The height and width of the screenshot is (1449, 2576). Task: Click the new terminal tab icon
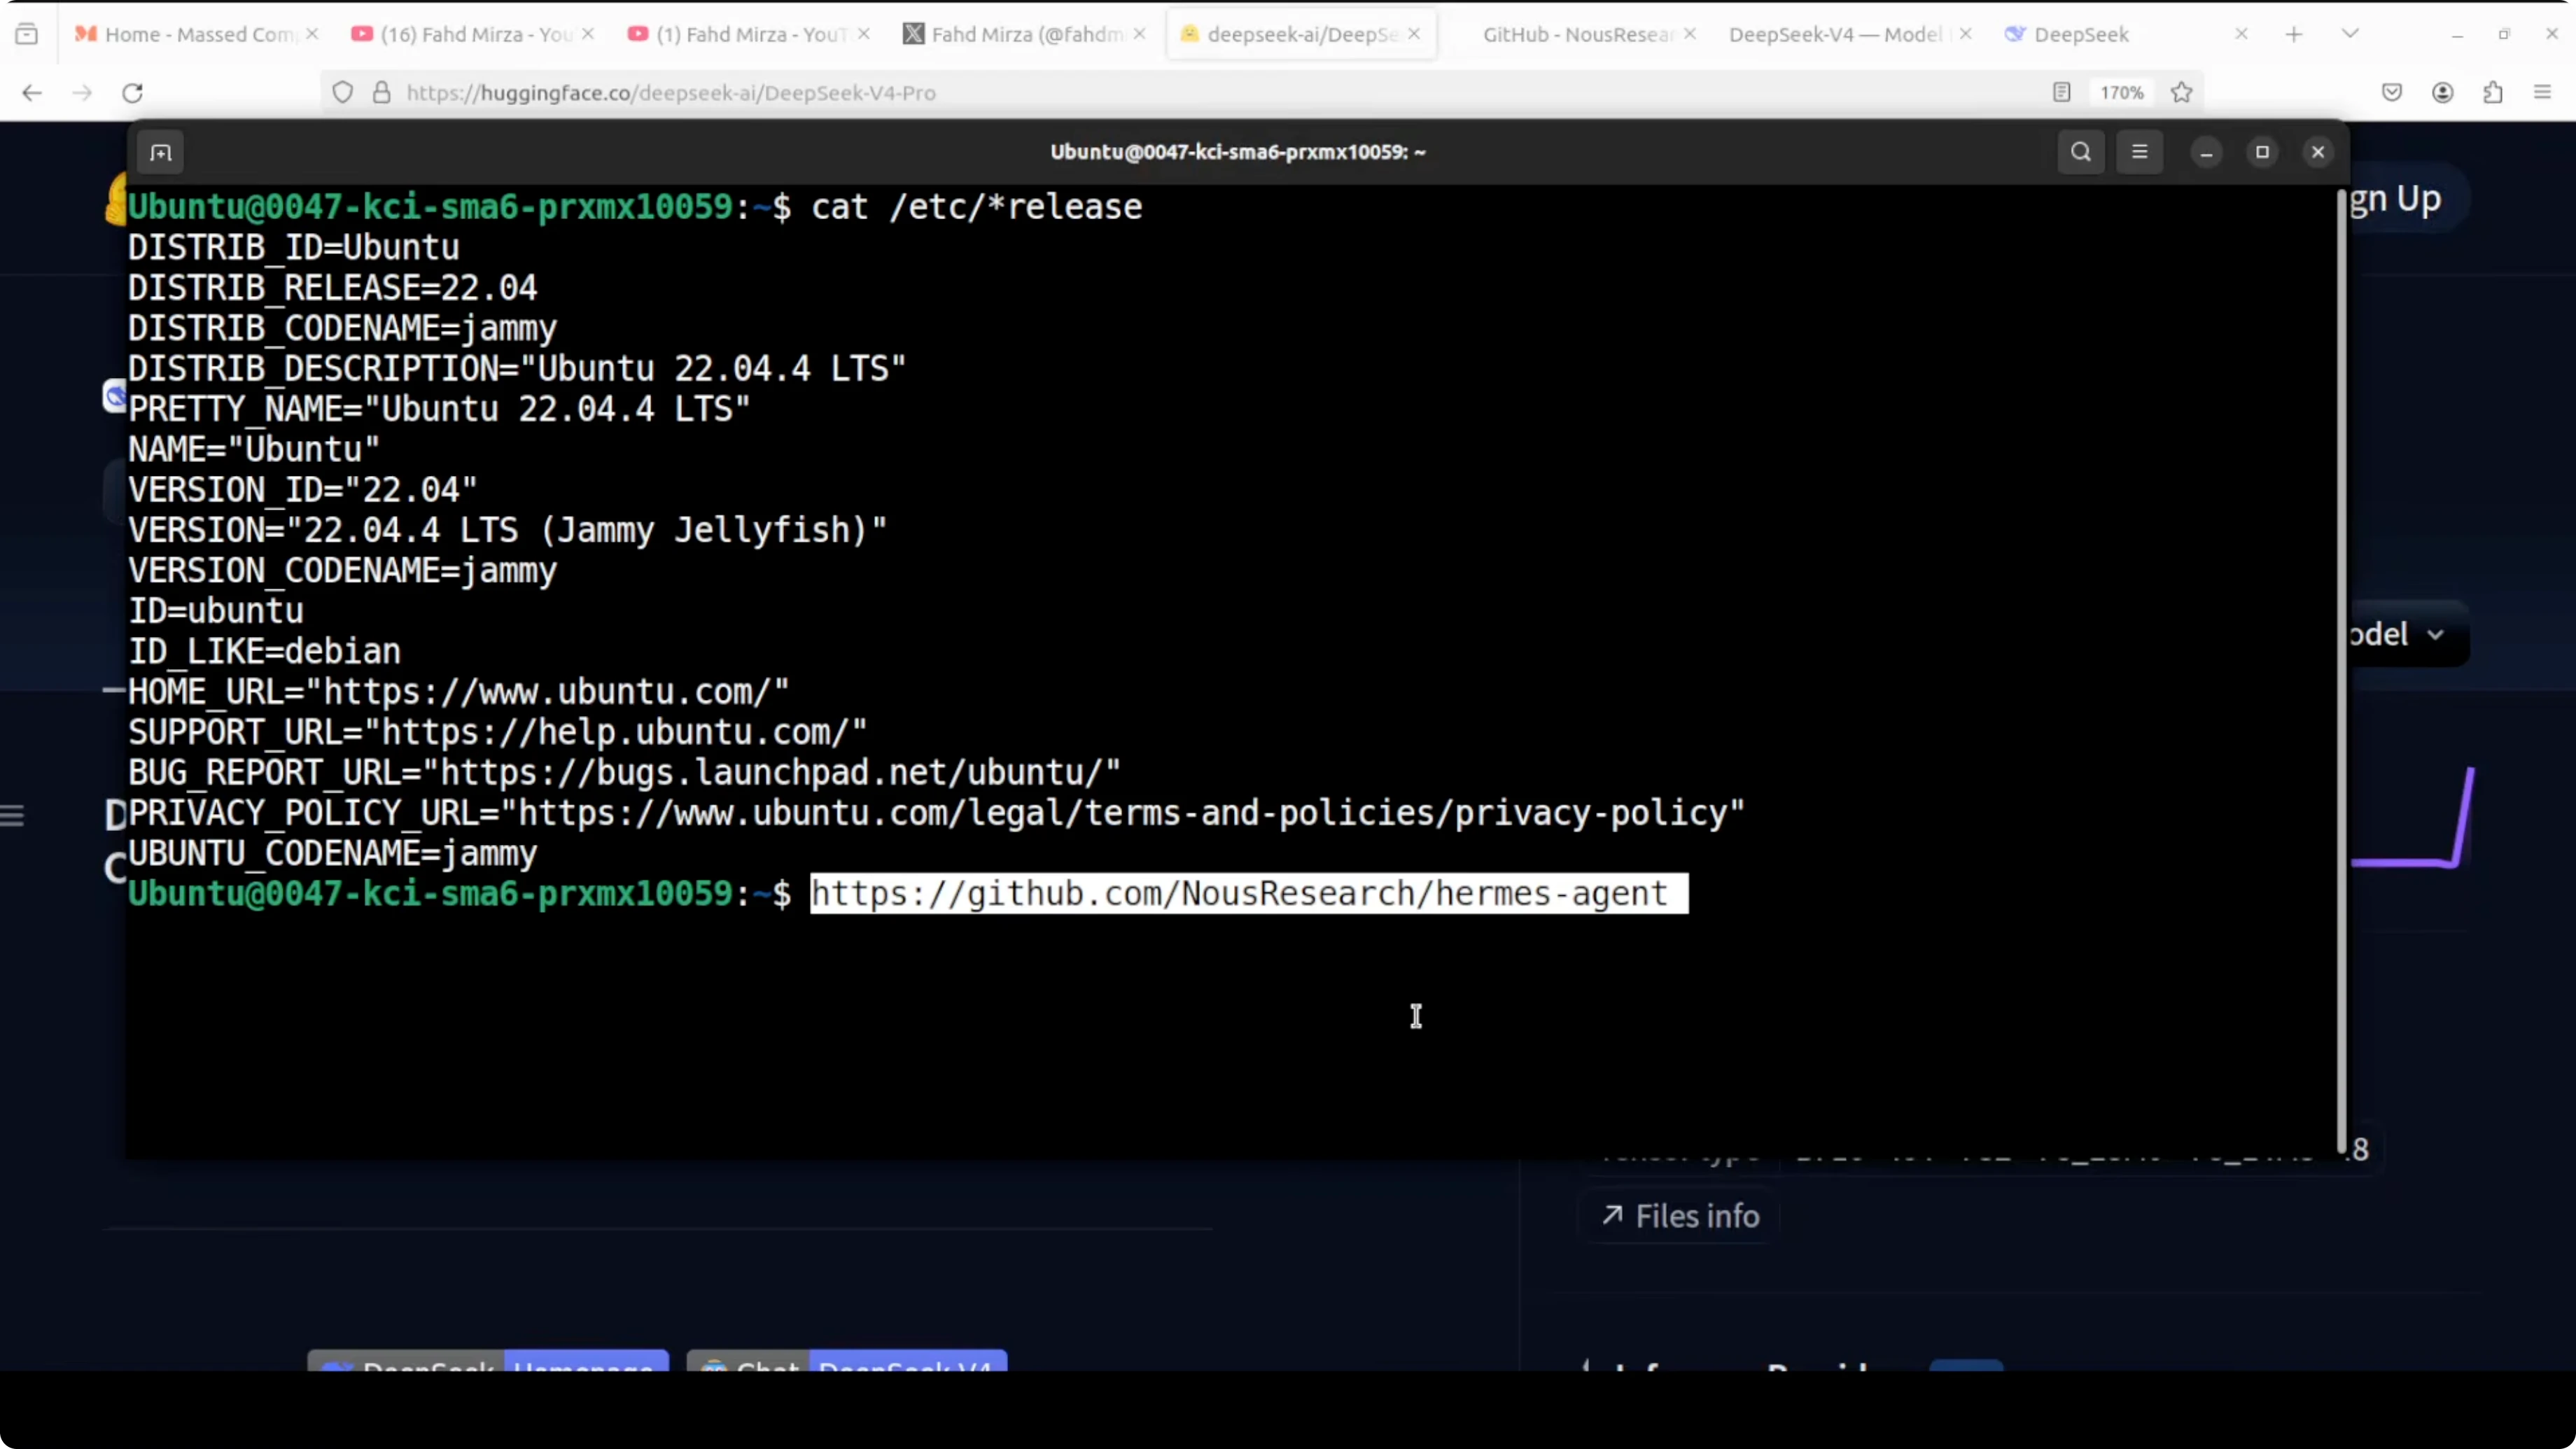(160, 152)
